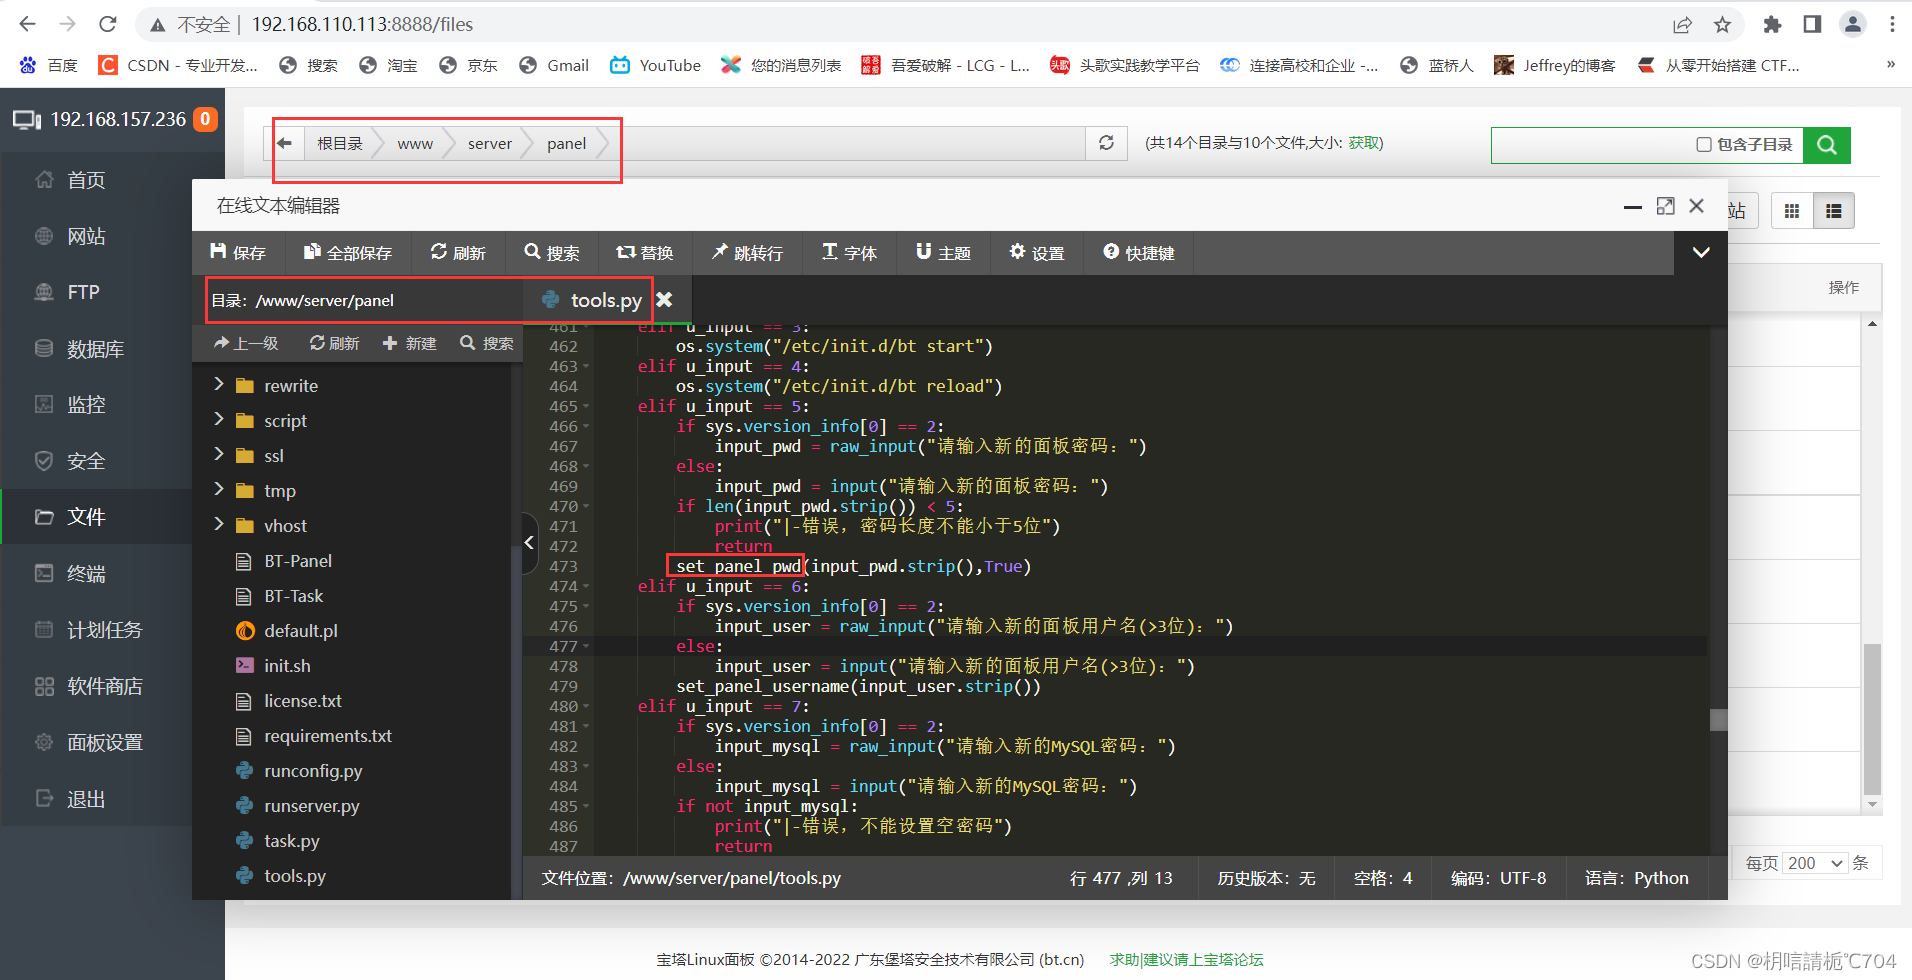Bookmark this page with the star icon
Screen dimensions: 1912x980
click(x=1722, y=24)
